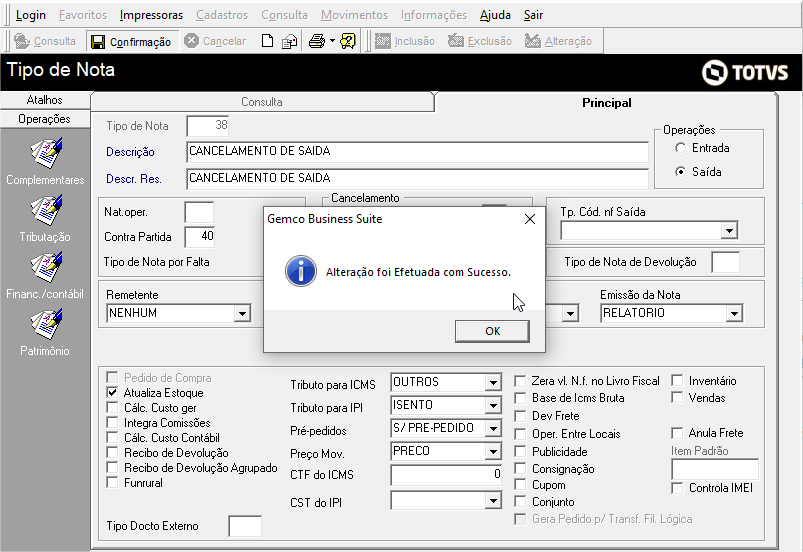Switch to the Consulta tab
The width and height of the screenshot is (803, 552).
262,102
